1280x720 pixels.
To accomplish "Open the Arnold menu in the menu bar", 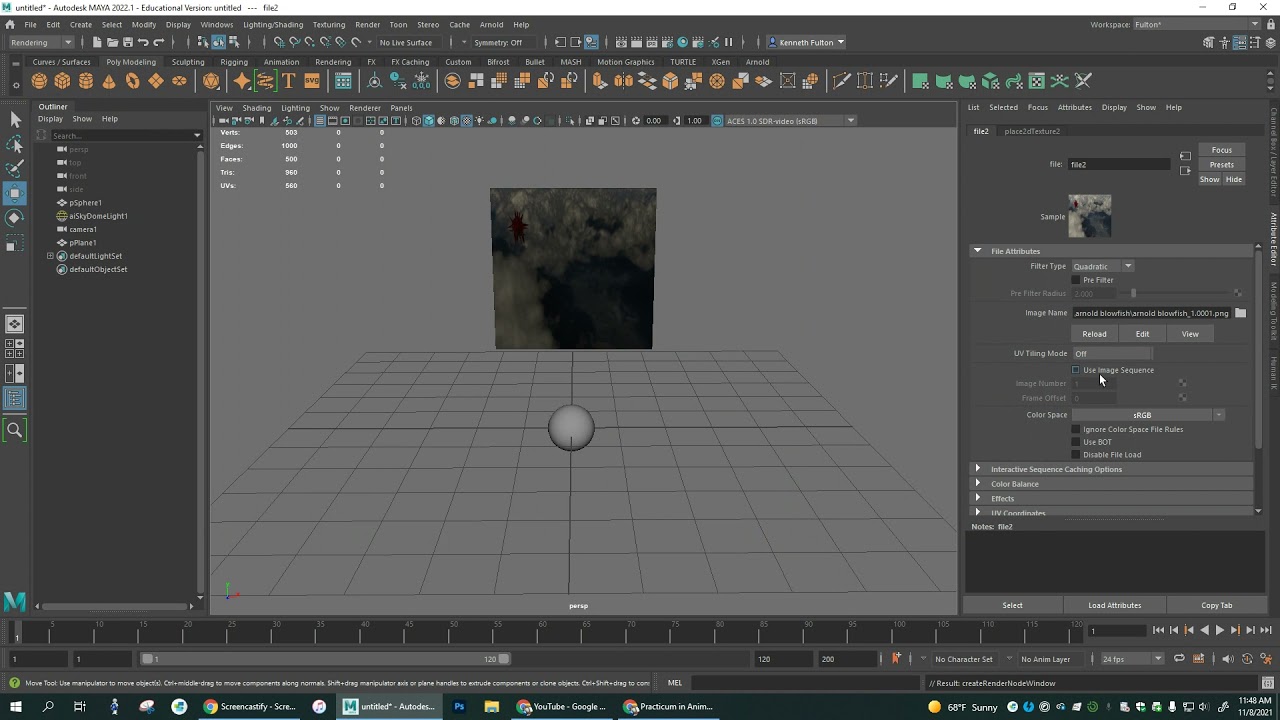I will [491, 24].
